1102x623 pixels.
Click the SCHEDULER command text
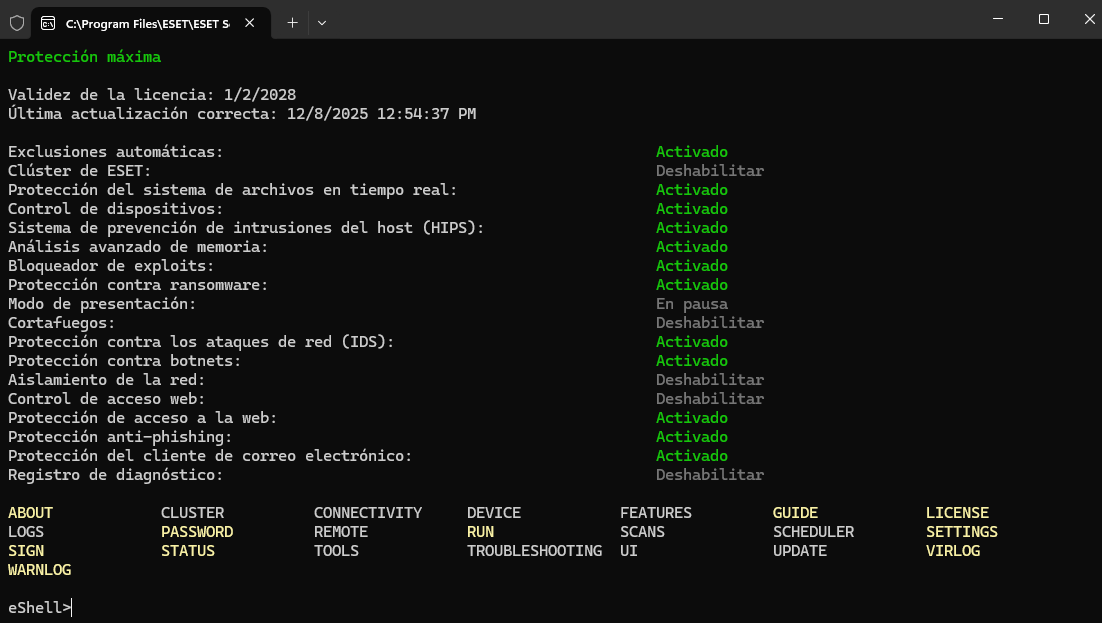813,532
